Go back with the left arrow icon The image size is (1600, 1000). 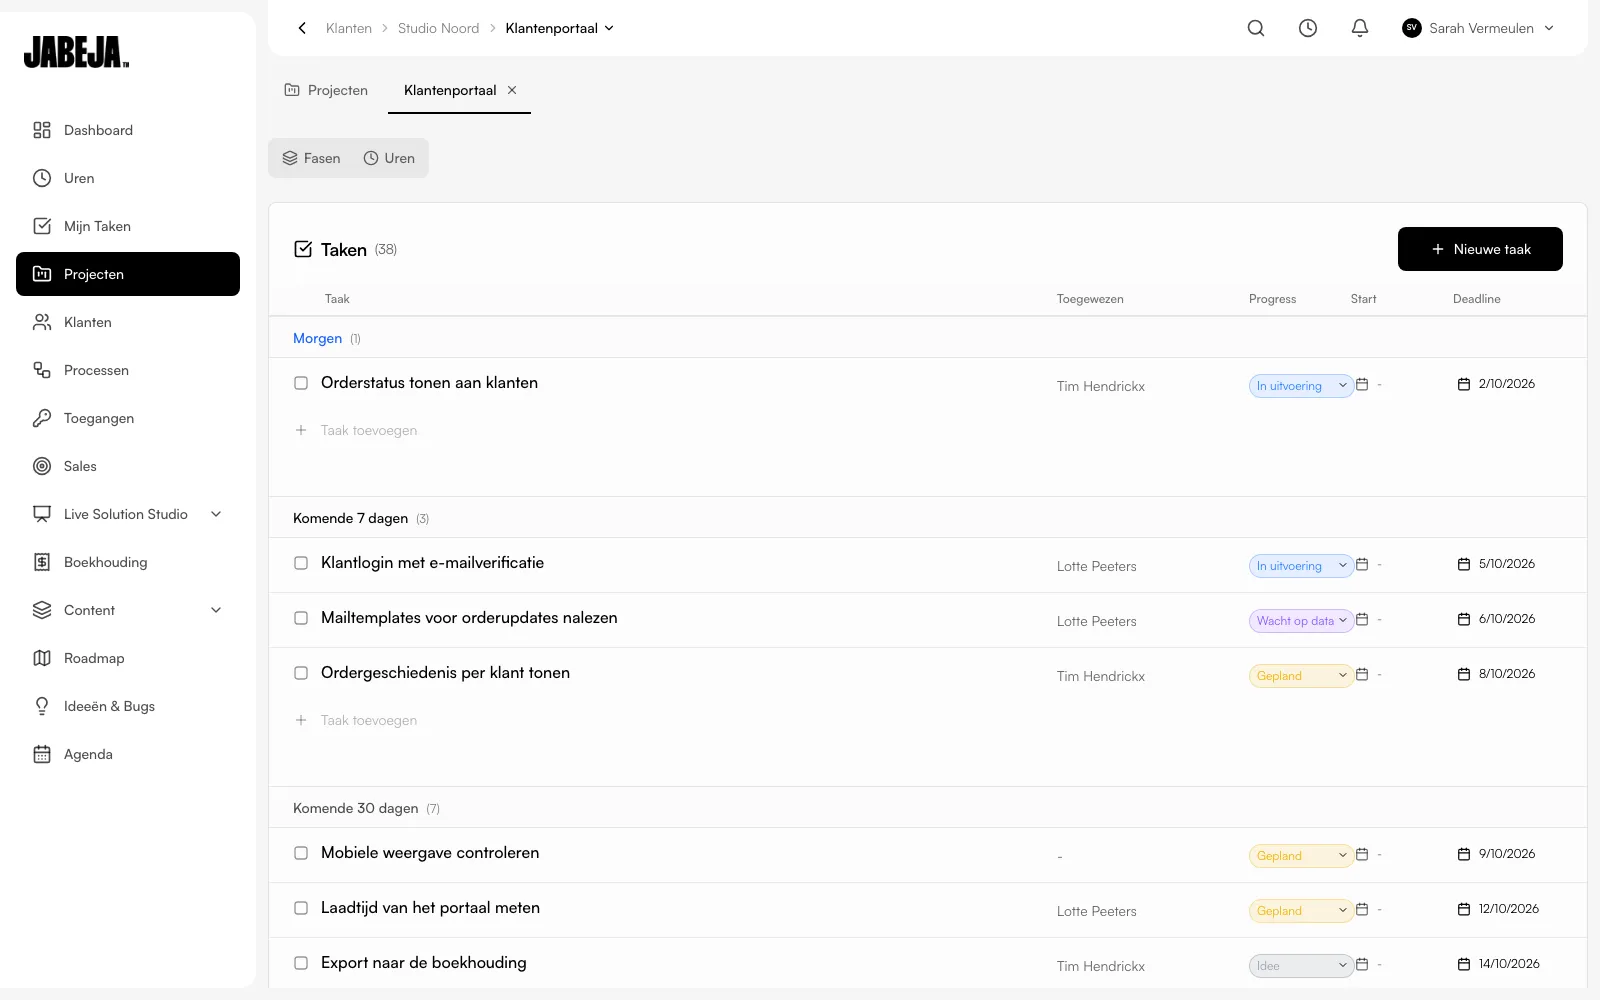pyautogui.click(x=302, y=28)
